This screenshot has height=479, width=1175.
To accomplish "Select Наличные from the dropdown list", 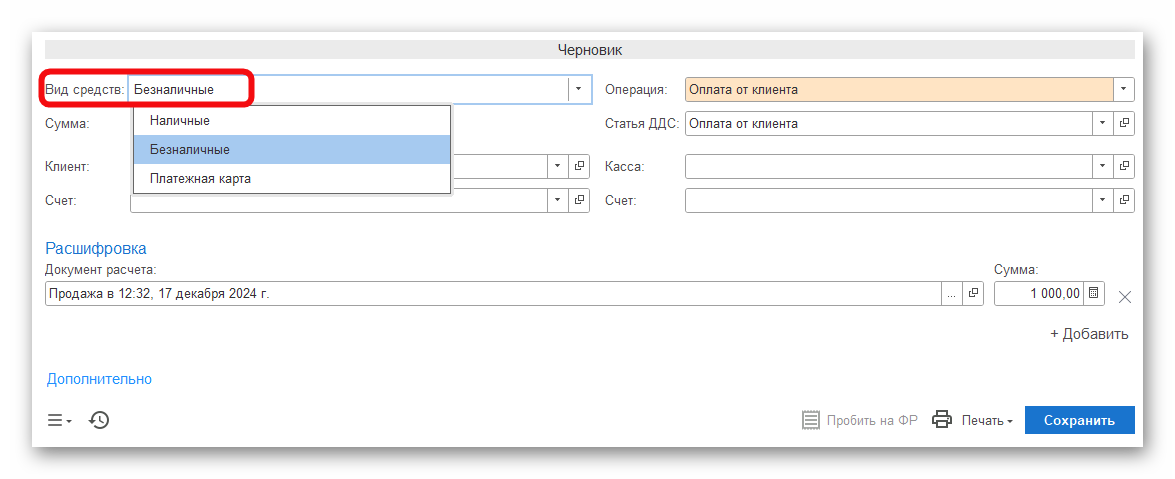I will pos(180,120).
